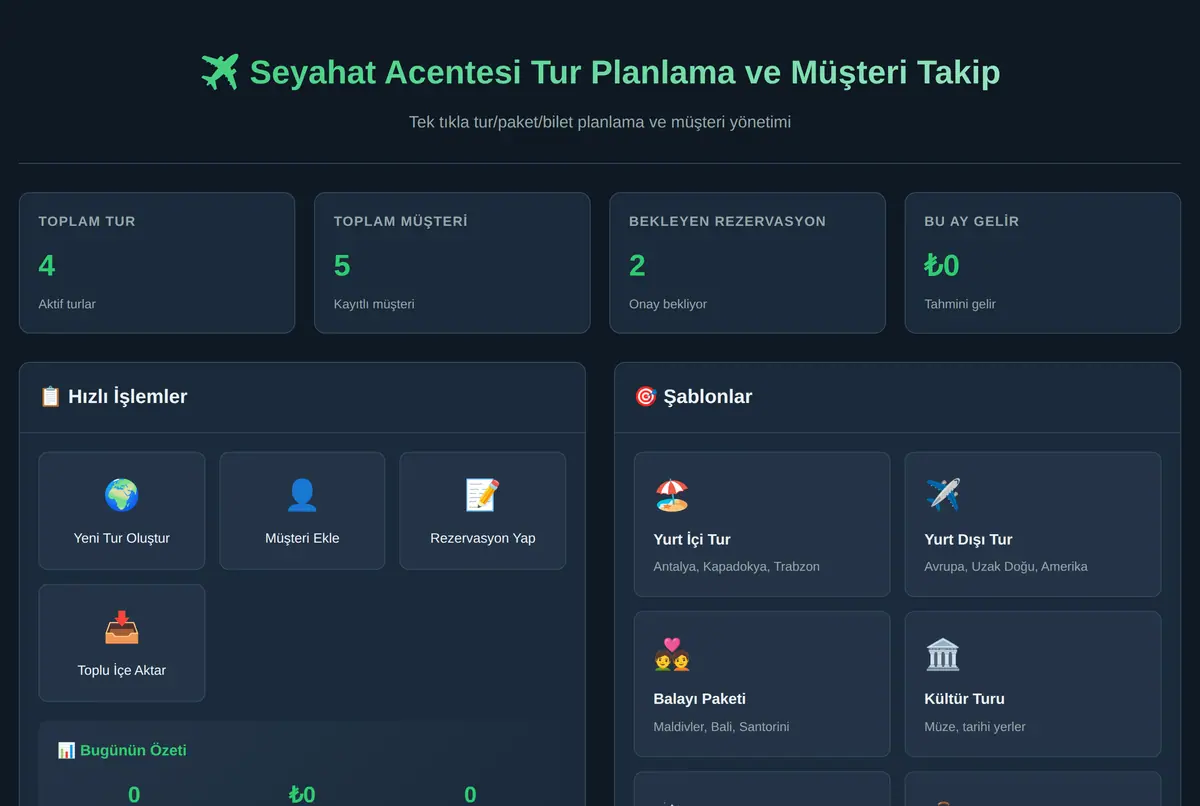Image resolution: width=1200 pixels, height=806 pixels.
Task: Click the Aktif turlar caption
Action: click(67, 304)
